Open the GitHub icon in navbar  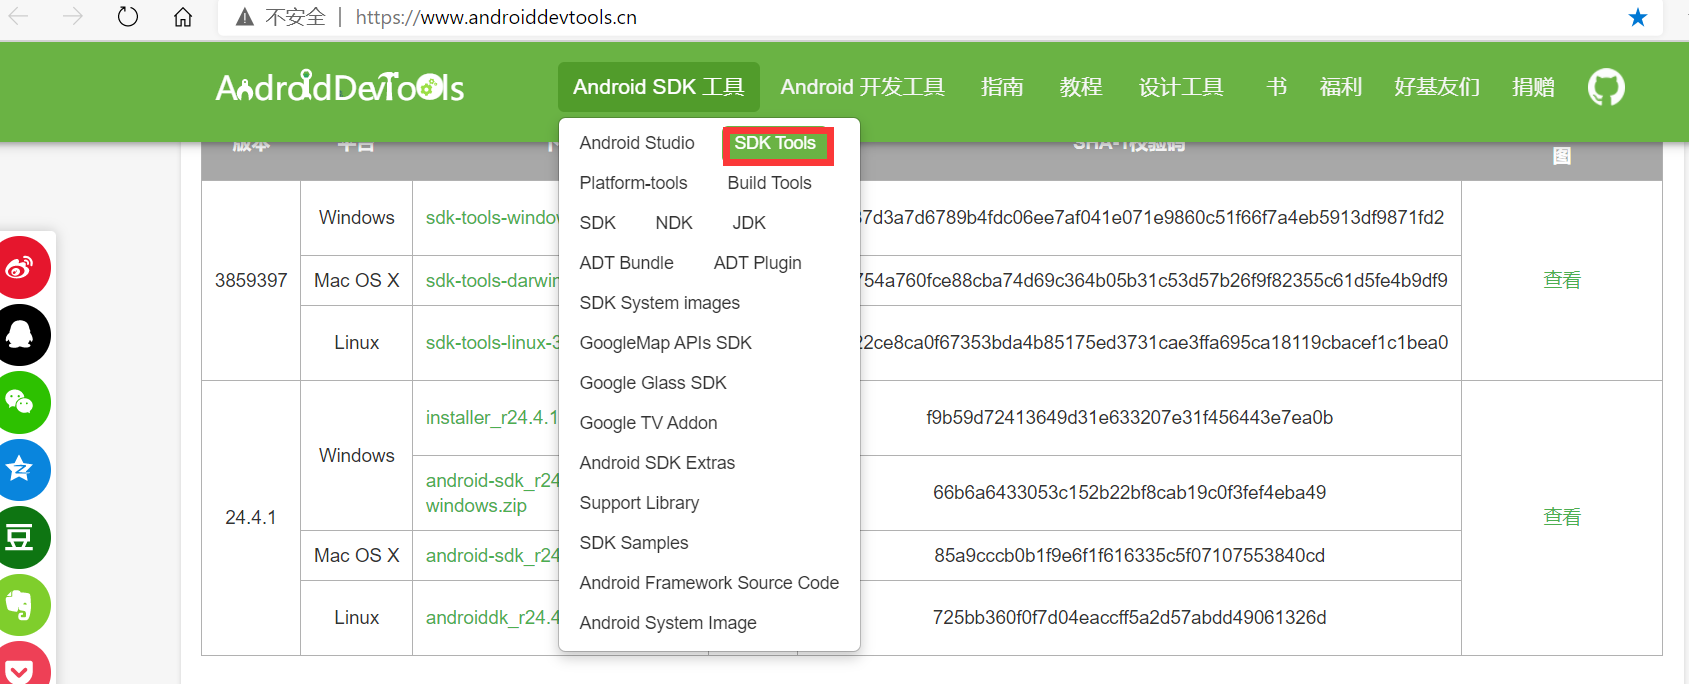[x=1606, y=88]
